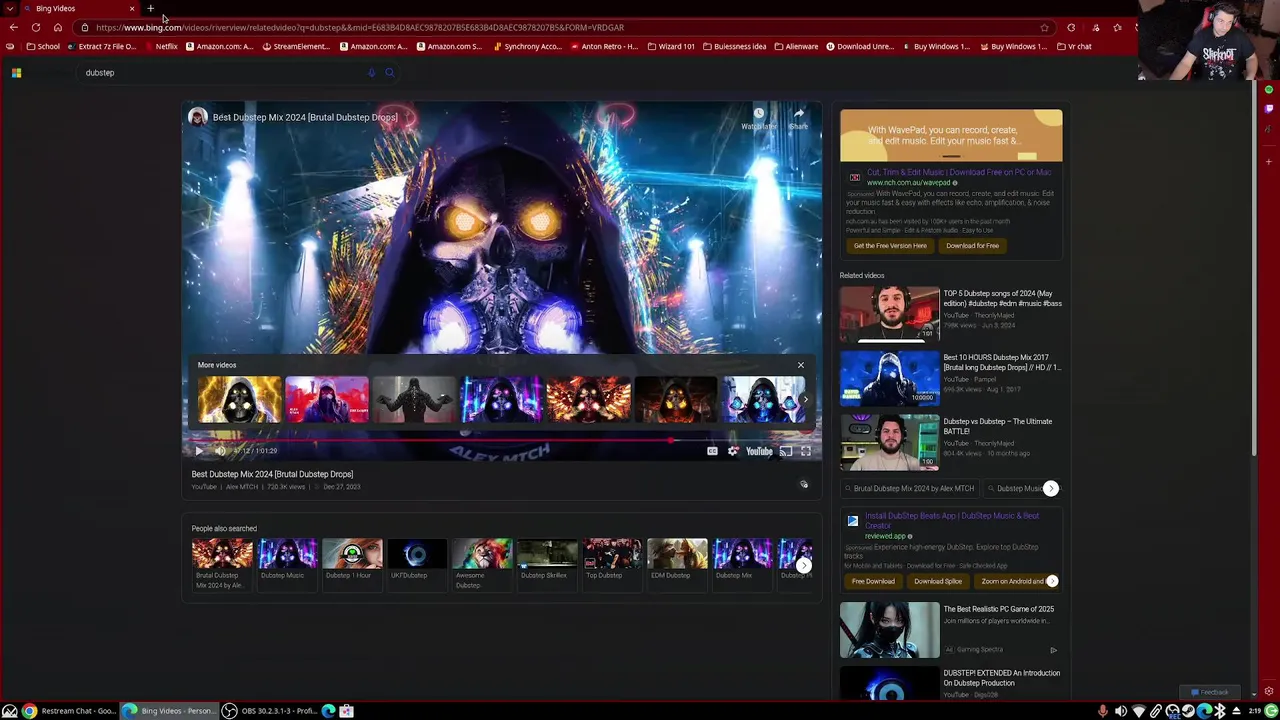Open the taskbar volume tray icon
The height and width of the screenshot is (720, 1280).
pos(1121,711)
